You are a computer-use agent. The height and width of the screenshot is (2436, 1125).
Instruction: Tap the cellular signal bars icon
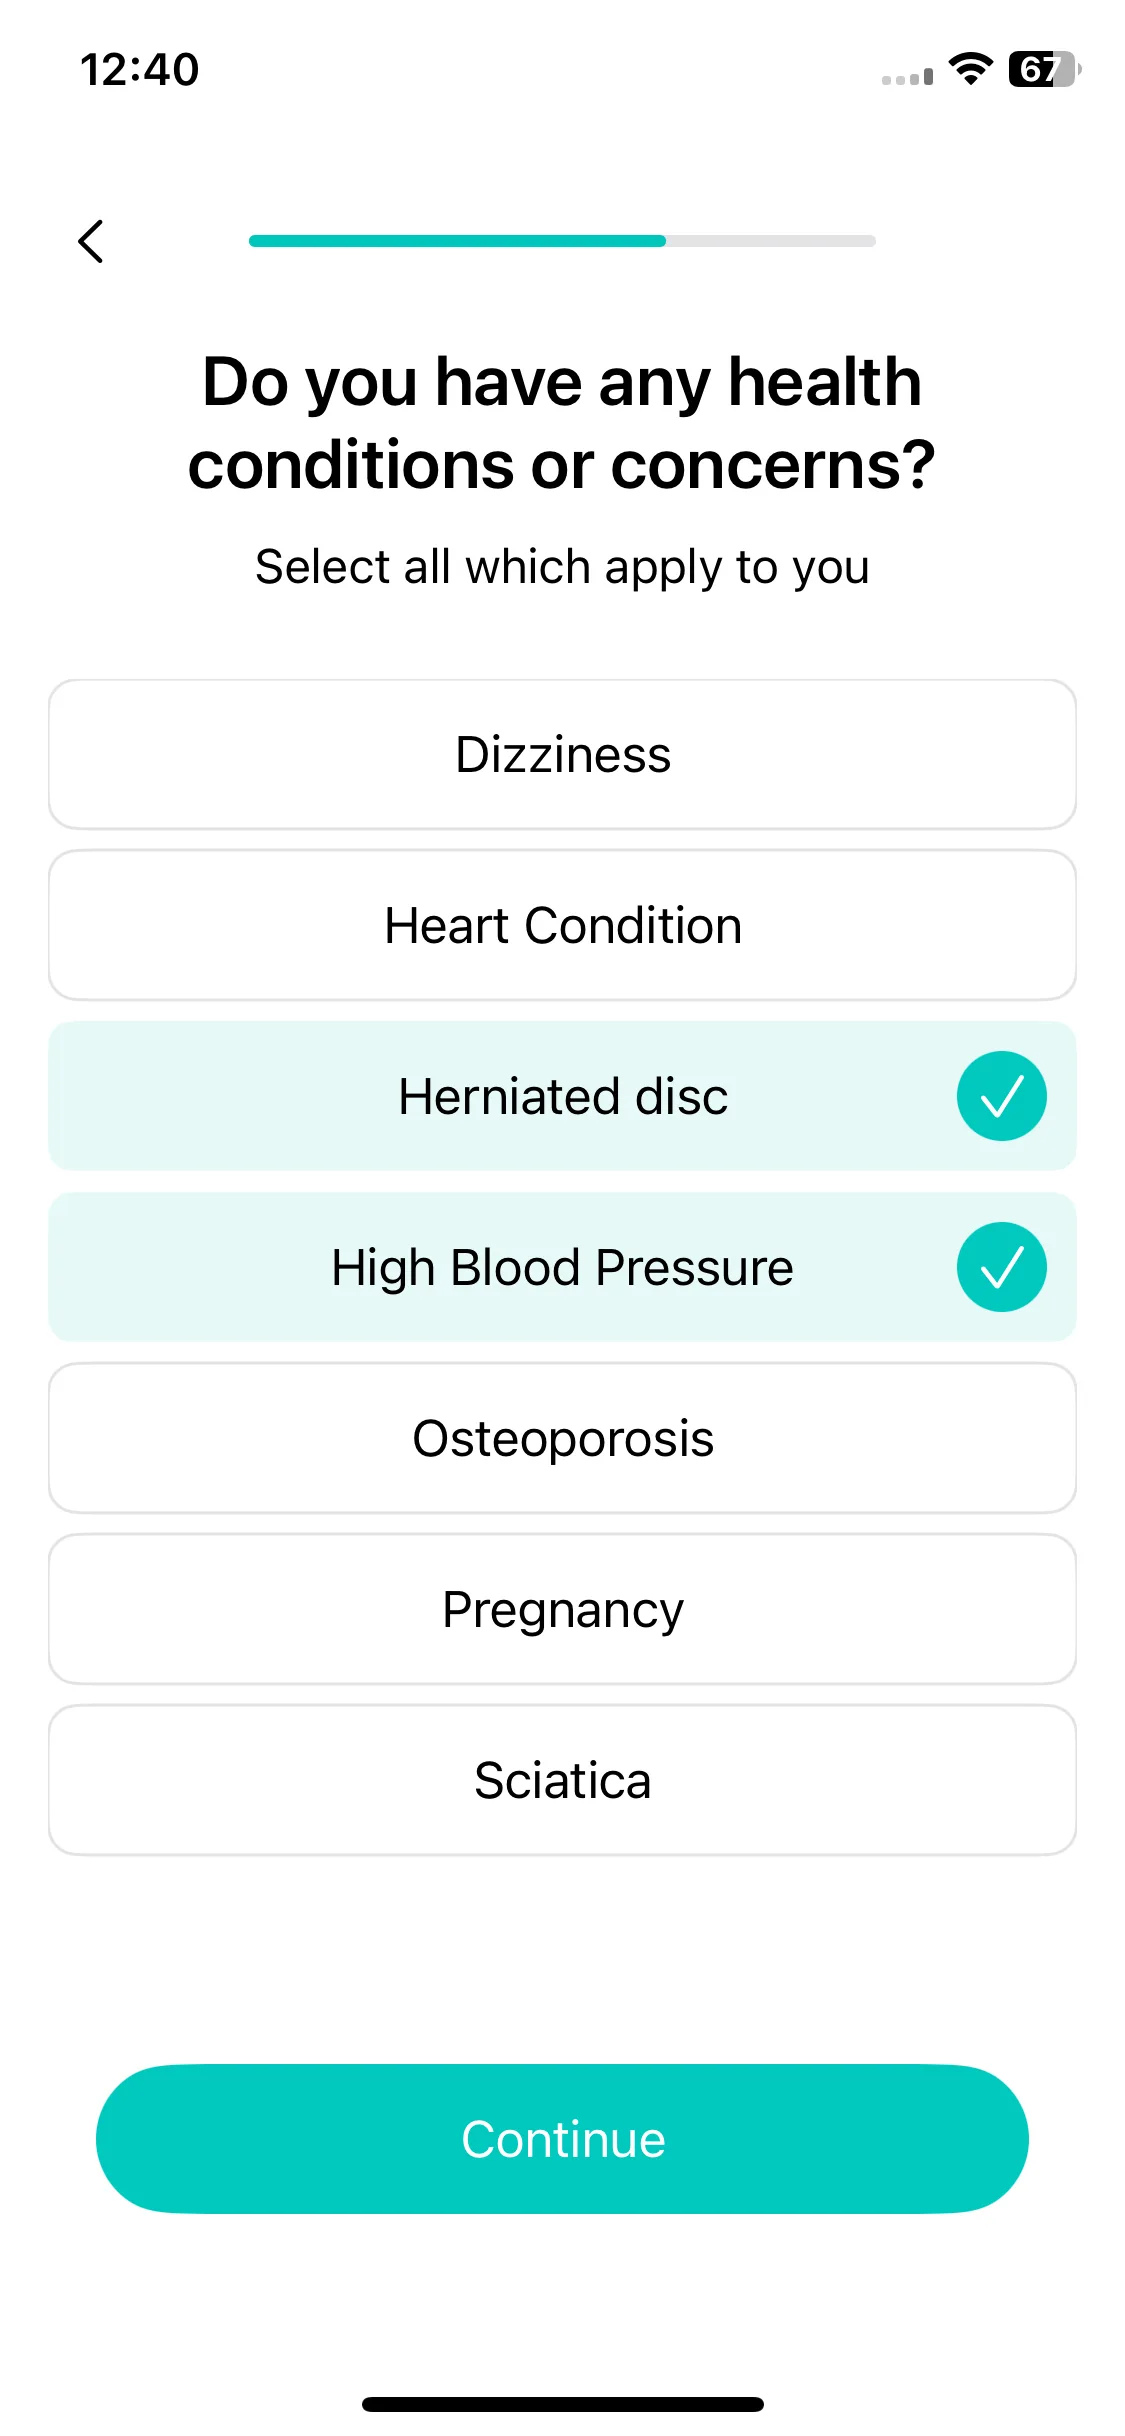[907, 76]
